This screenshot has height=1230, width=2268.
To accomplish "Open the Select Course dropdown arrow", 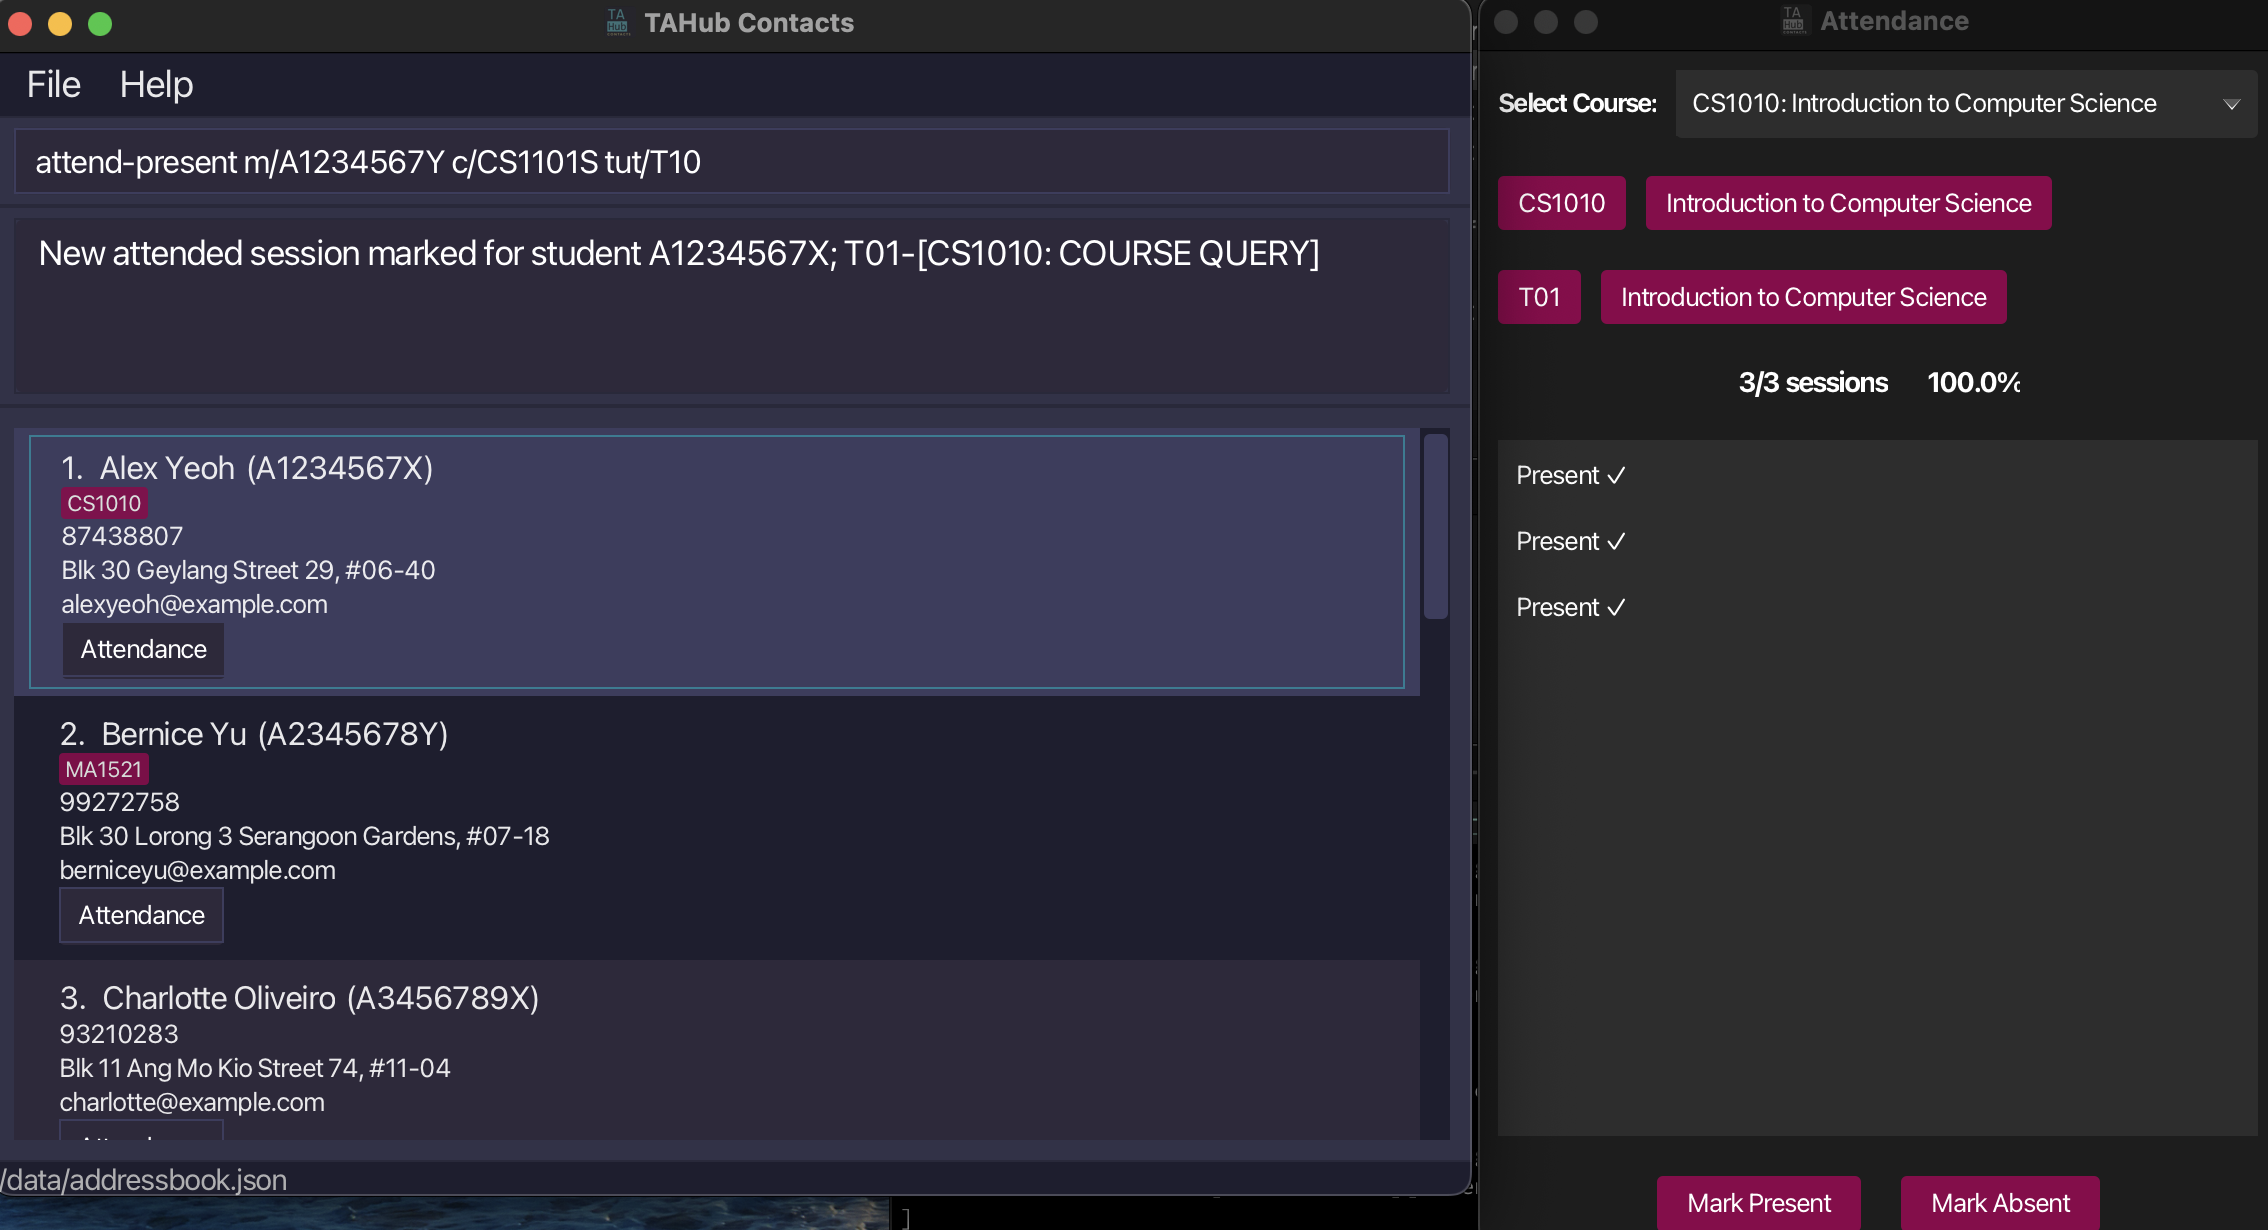I will pyautogui.click(x=2231, y=104).
